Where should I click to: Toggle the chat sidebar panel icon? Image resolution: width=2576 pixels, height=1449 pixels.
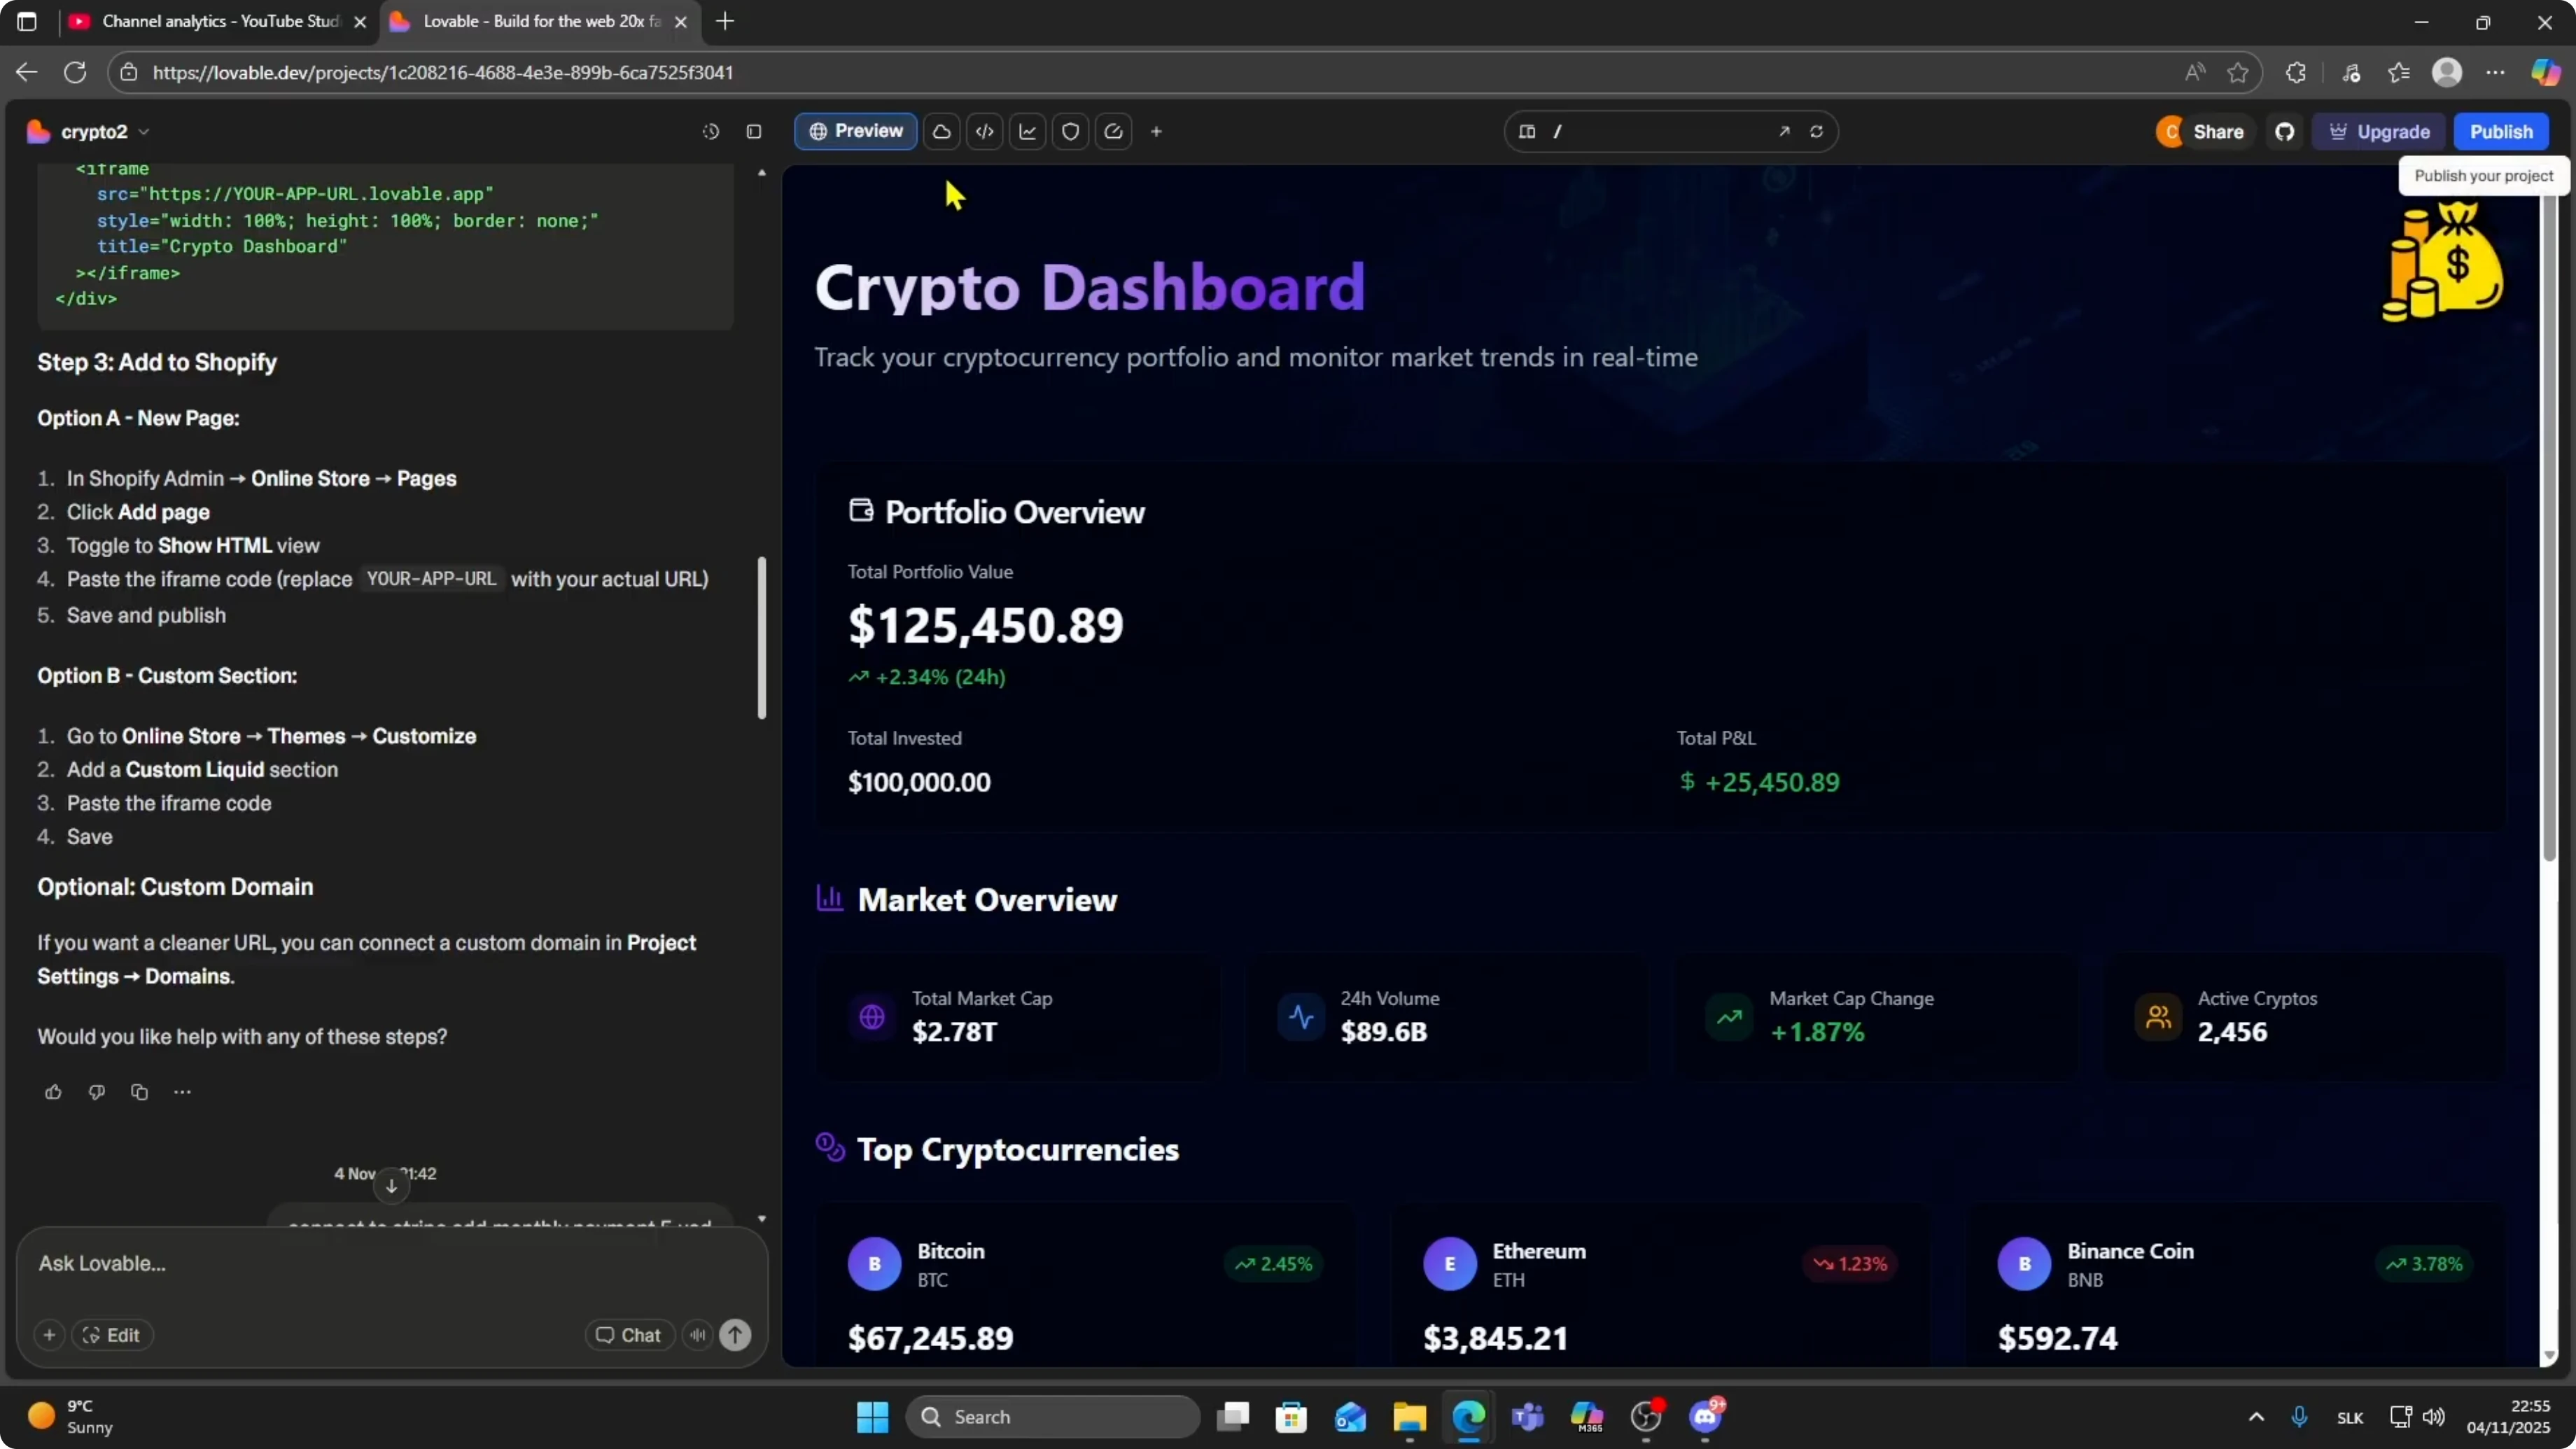coord(754,132)
